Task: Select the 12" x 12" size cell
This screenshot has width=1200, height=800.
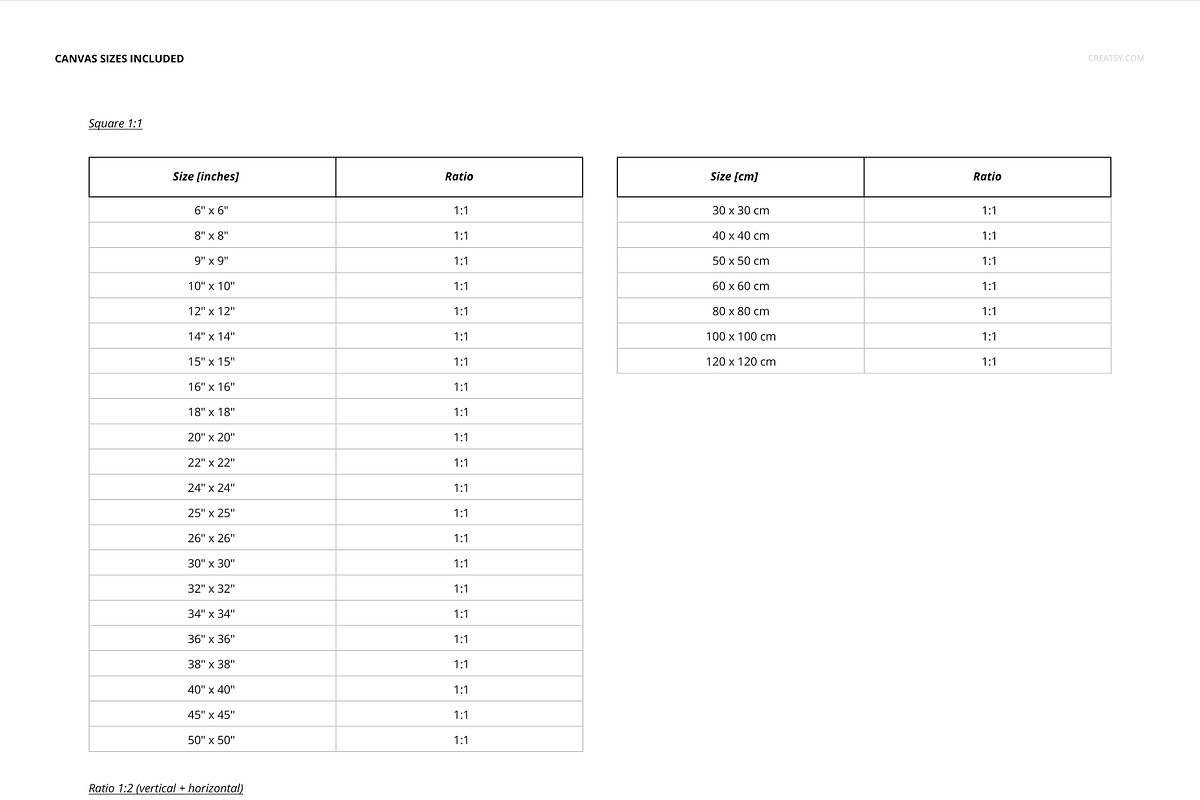Action: (x=211, y=311)
